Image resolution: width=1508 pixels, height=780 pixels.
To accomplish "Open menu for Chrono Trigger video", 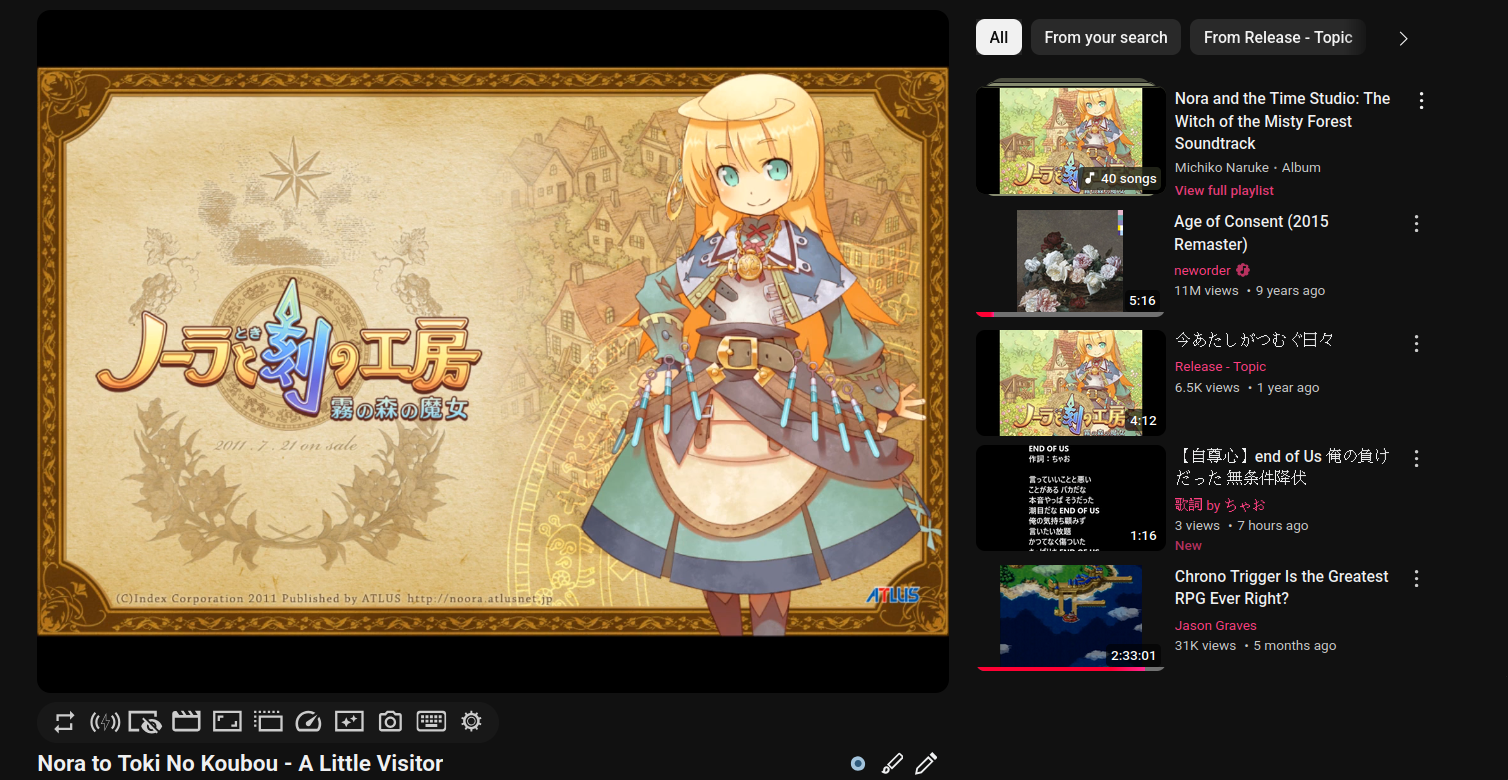I will 1416,578.
